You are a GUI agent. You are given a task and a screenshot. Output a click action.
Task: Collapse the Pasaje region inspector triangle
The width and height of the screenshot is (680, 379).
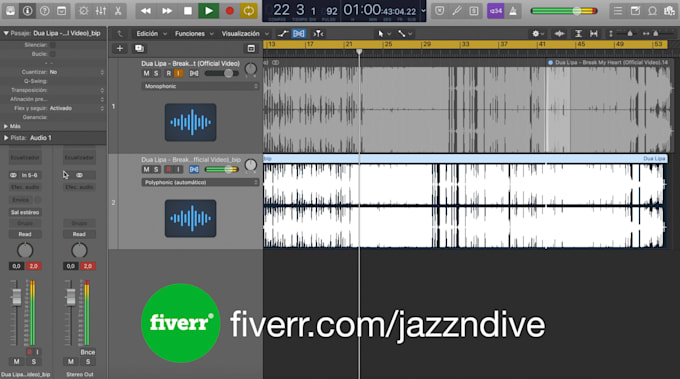click(x=6, y=33)
